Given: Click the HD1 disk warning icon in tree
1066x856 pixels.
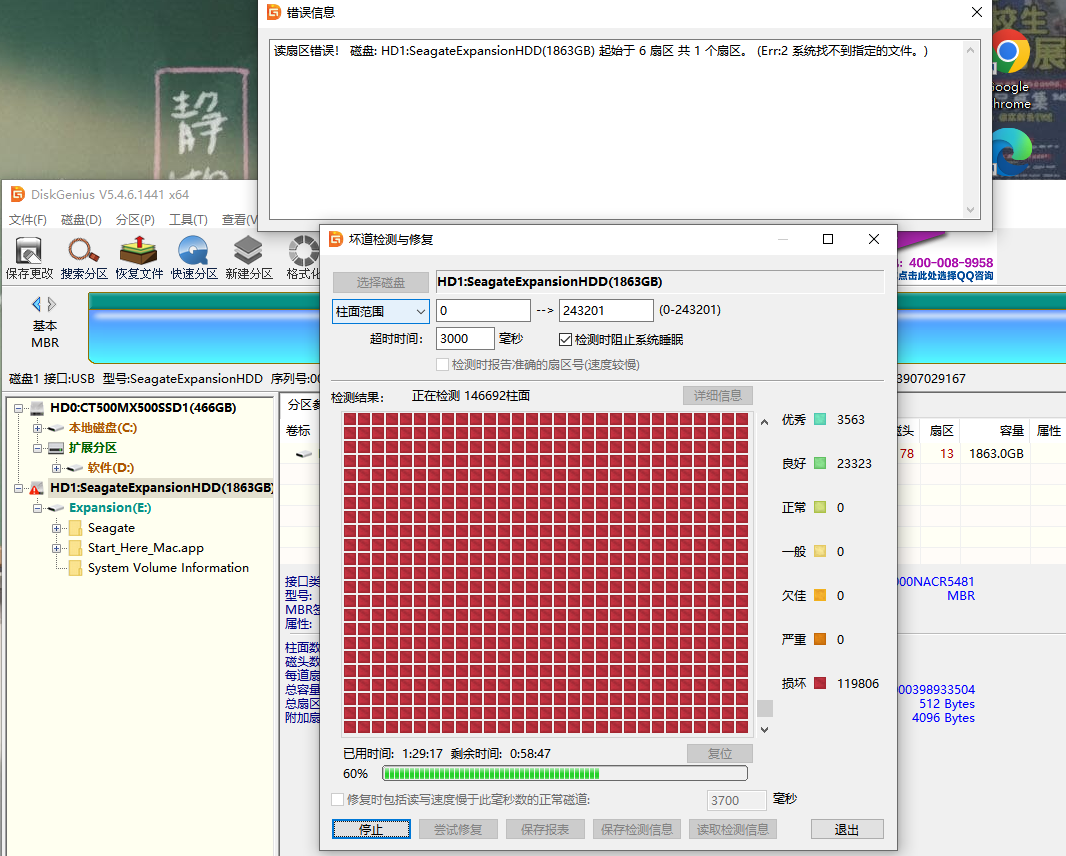Looking at the screenshot, I should [36, 488].
